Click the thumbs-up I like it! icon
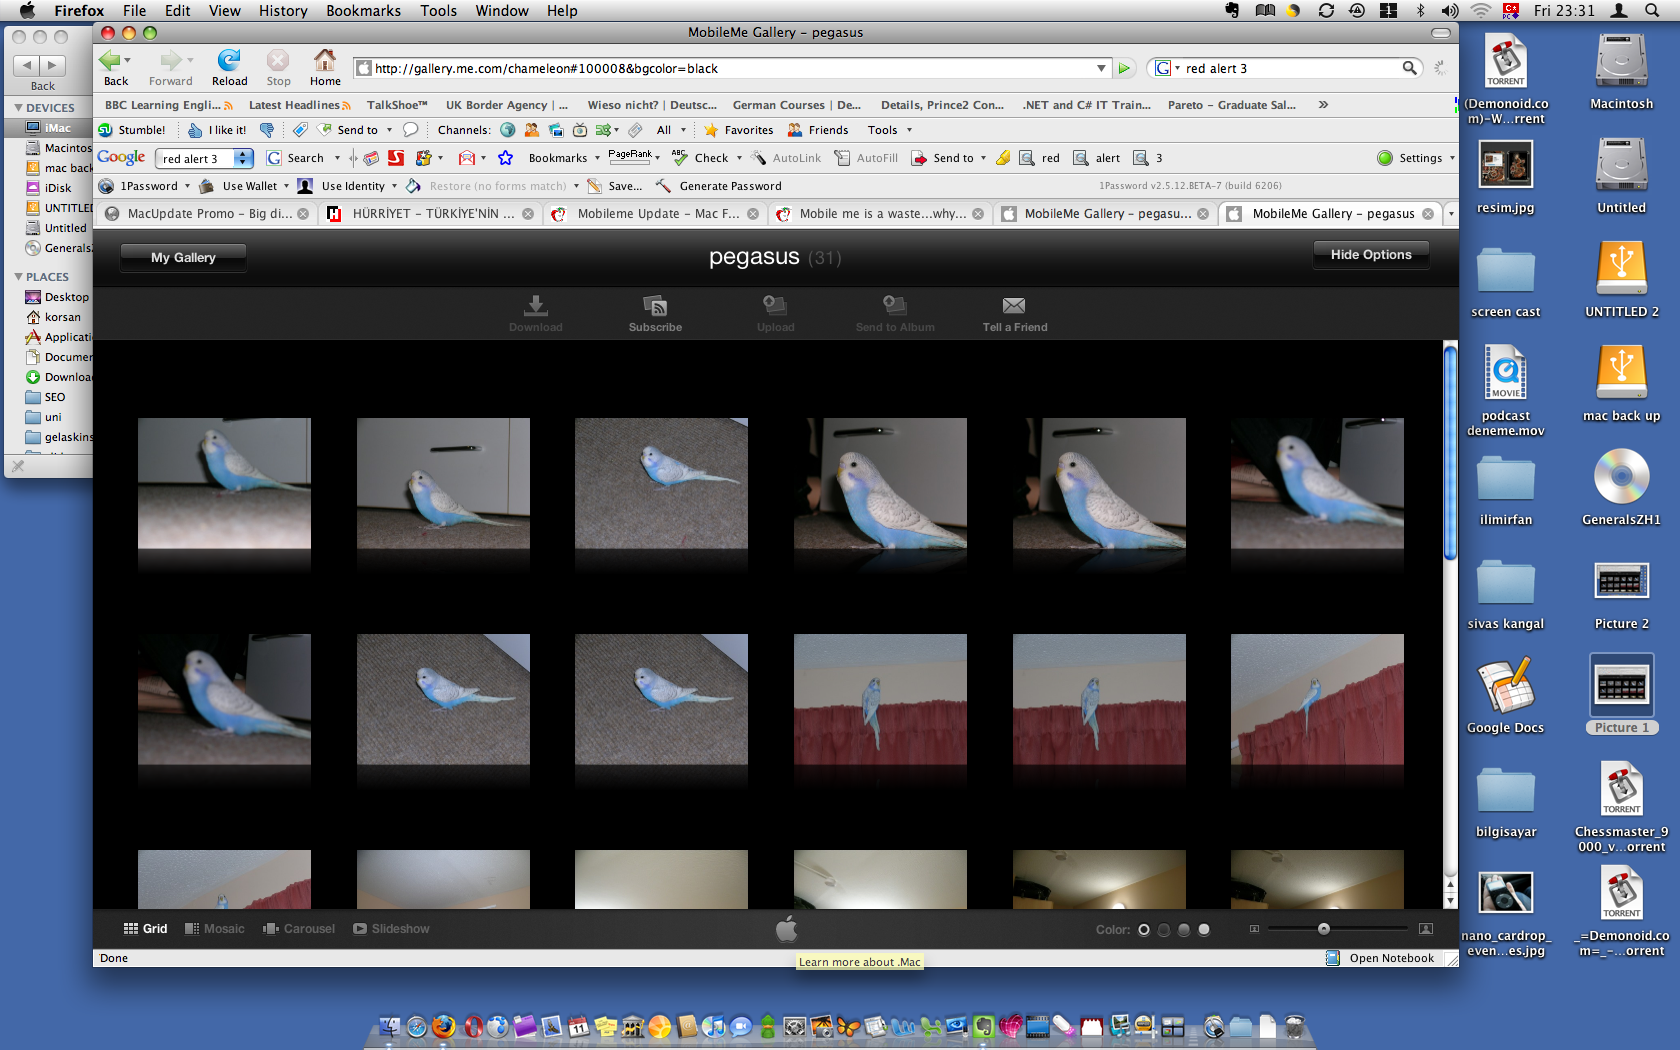The height and width of the screenshot is (1050, 1680). coord(195,130)
